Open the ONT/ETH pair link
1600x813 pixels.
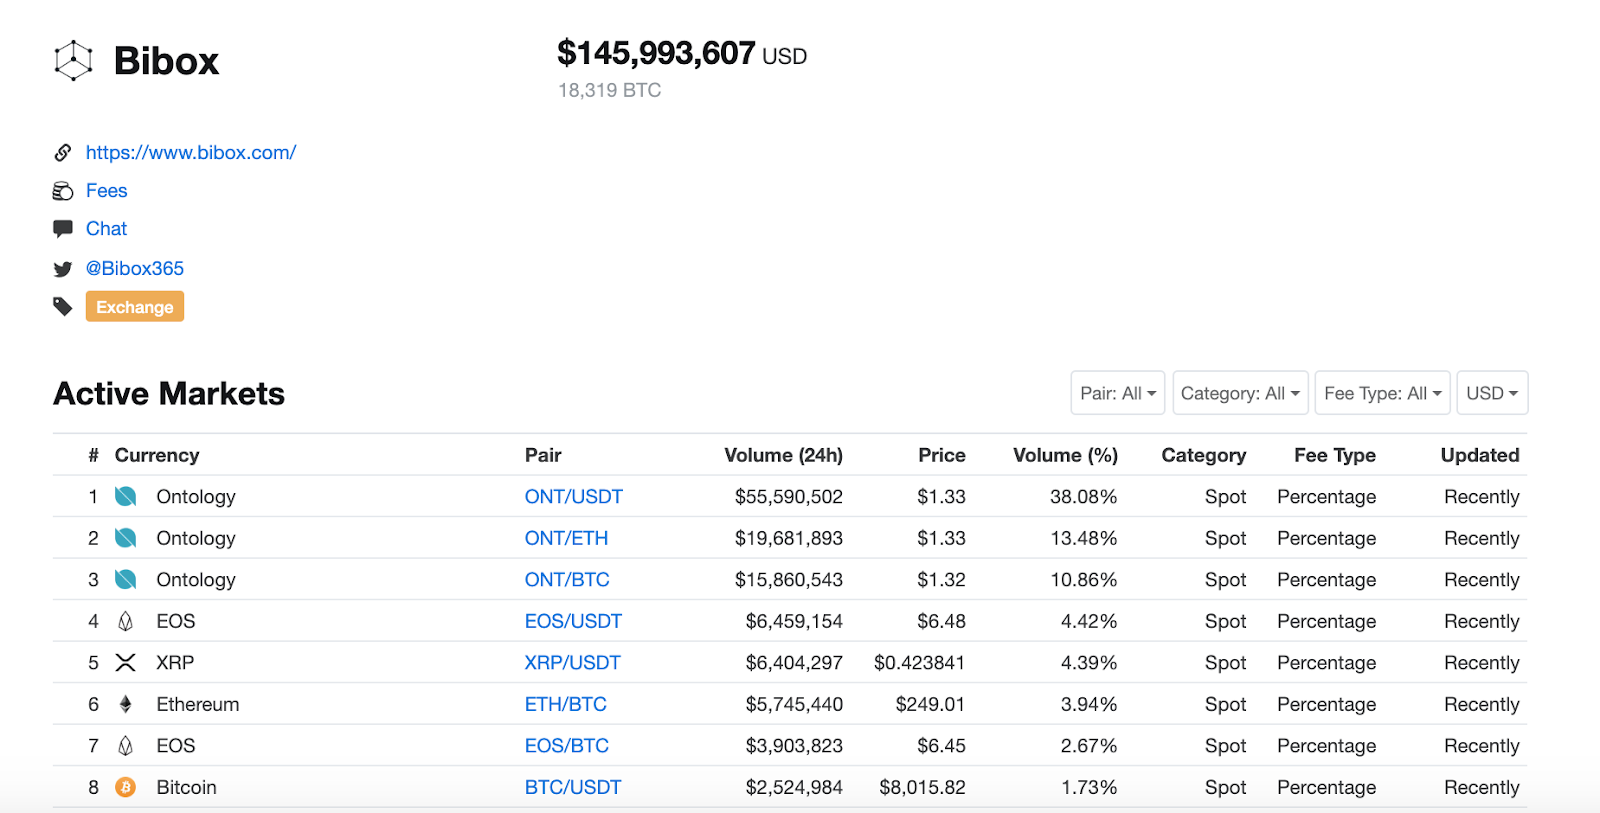[566, 538]
